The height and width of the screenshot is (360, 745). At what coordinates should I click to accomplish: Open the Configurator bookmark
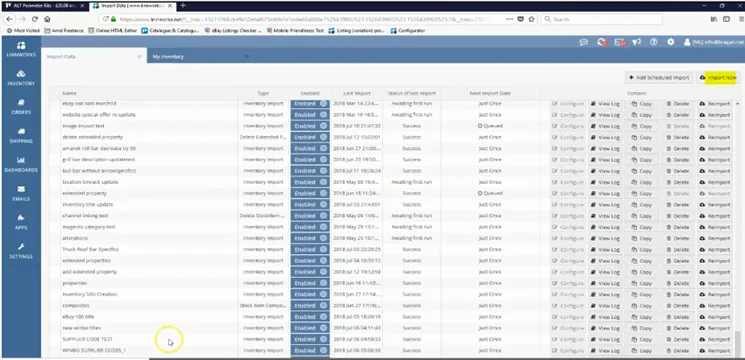click(x=408, y=30)
